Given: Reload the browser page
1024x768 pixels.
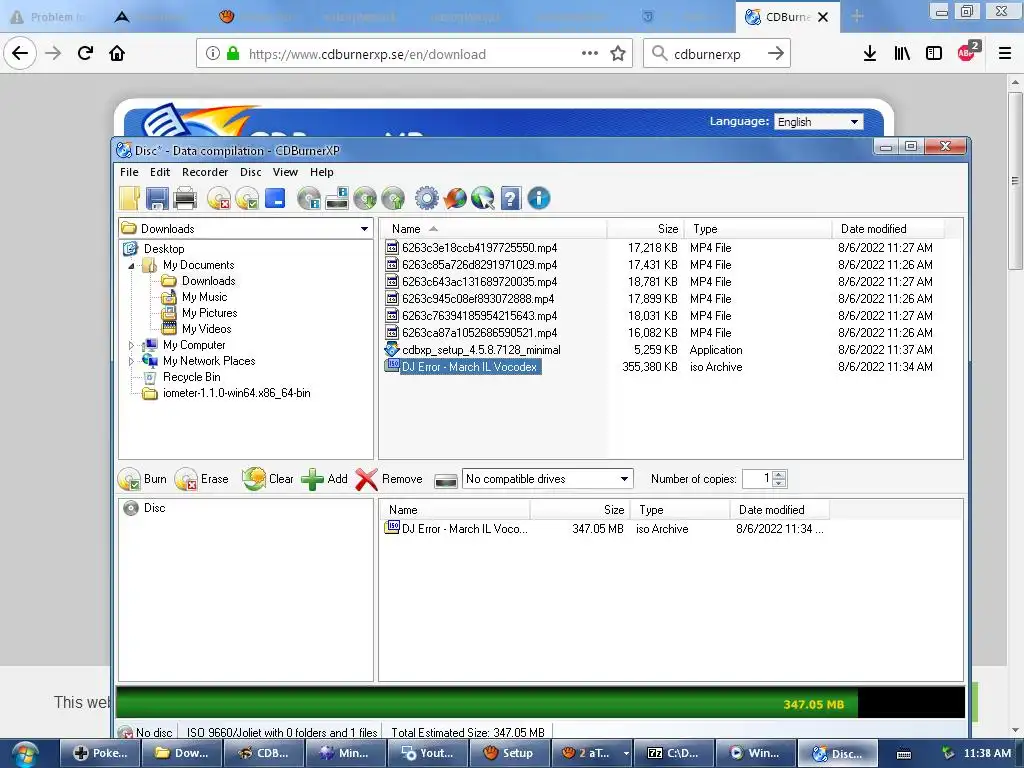Looking at the screenshot, I should click(86, 53).
